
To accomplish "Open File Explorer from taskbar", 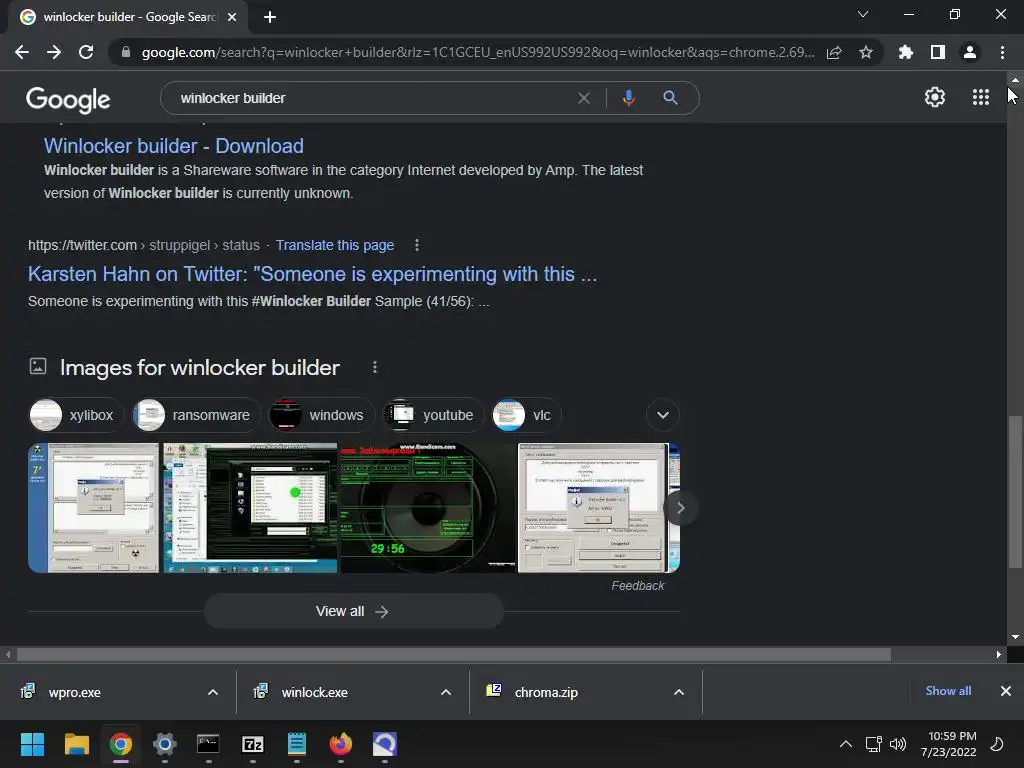I will tap(76, 744).
